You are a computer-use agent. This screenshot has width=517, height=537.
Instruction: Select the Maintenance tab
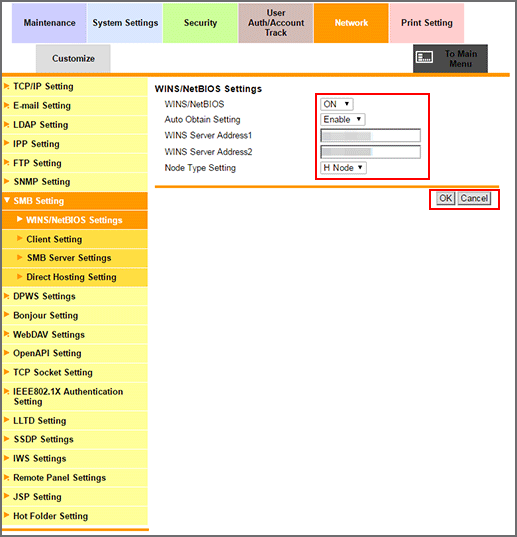[x=49, y=23]
